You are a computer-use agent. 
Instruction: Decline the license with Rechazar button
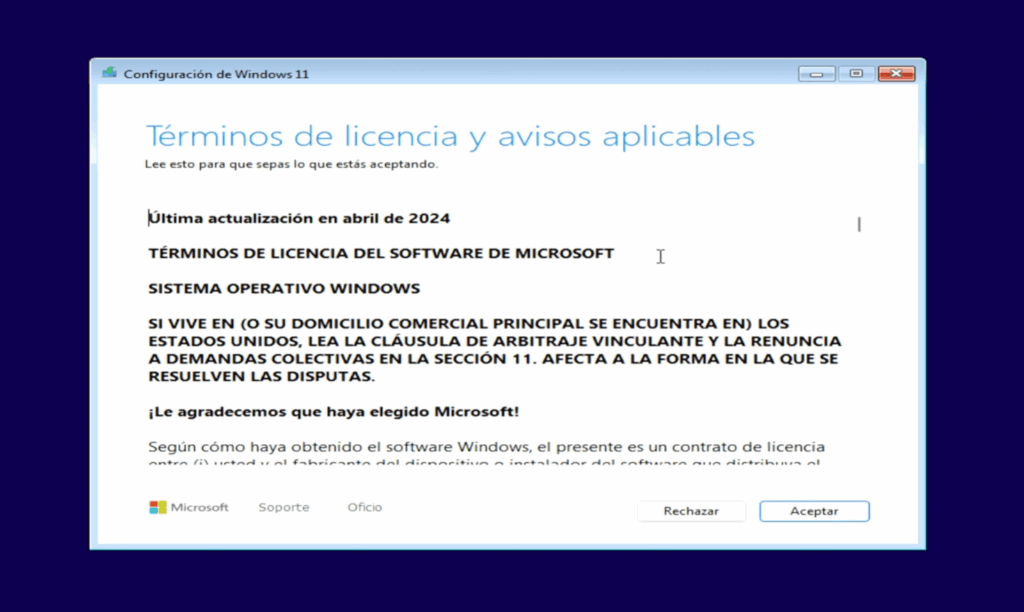pyautogui.click(x=691, y=511)
